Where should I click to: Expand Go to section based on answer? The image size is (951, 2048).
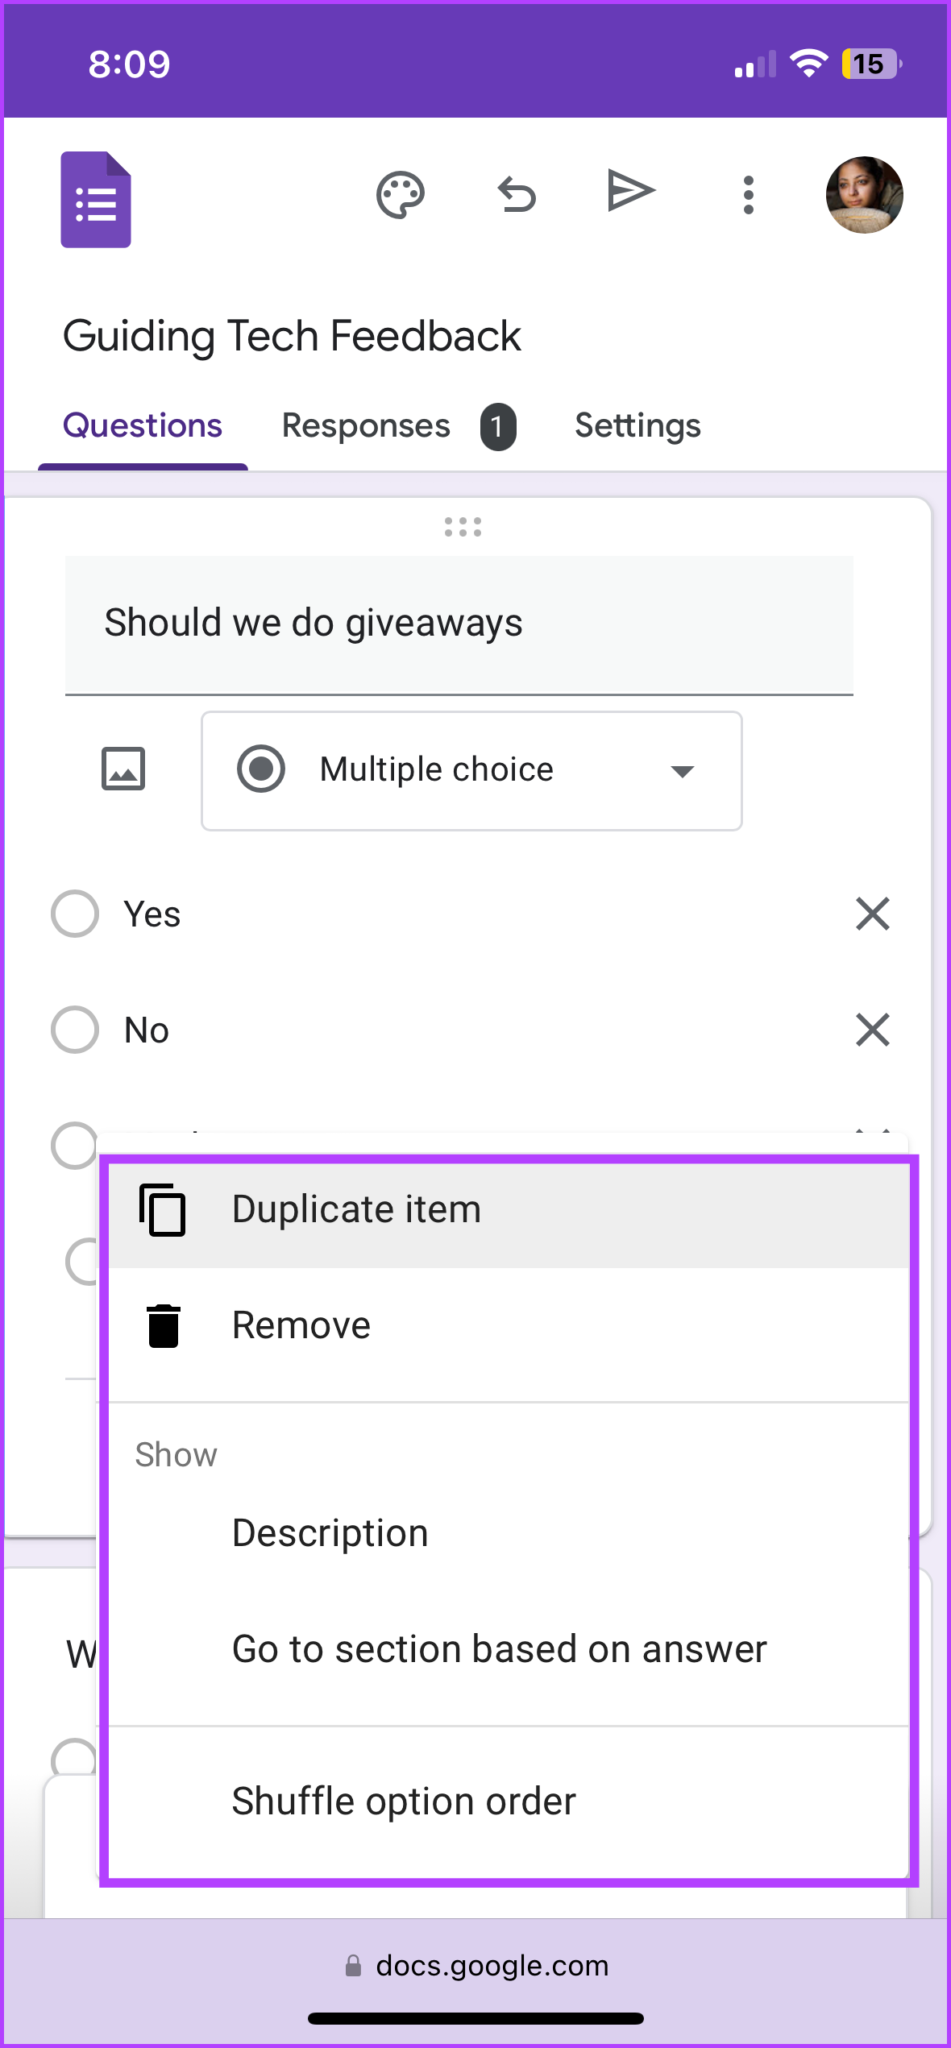pos(498,1648)
